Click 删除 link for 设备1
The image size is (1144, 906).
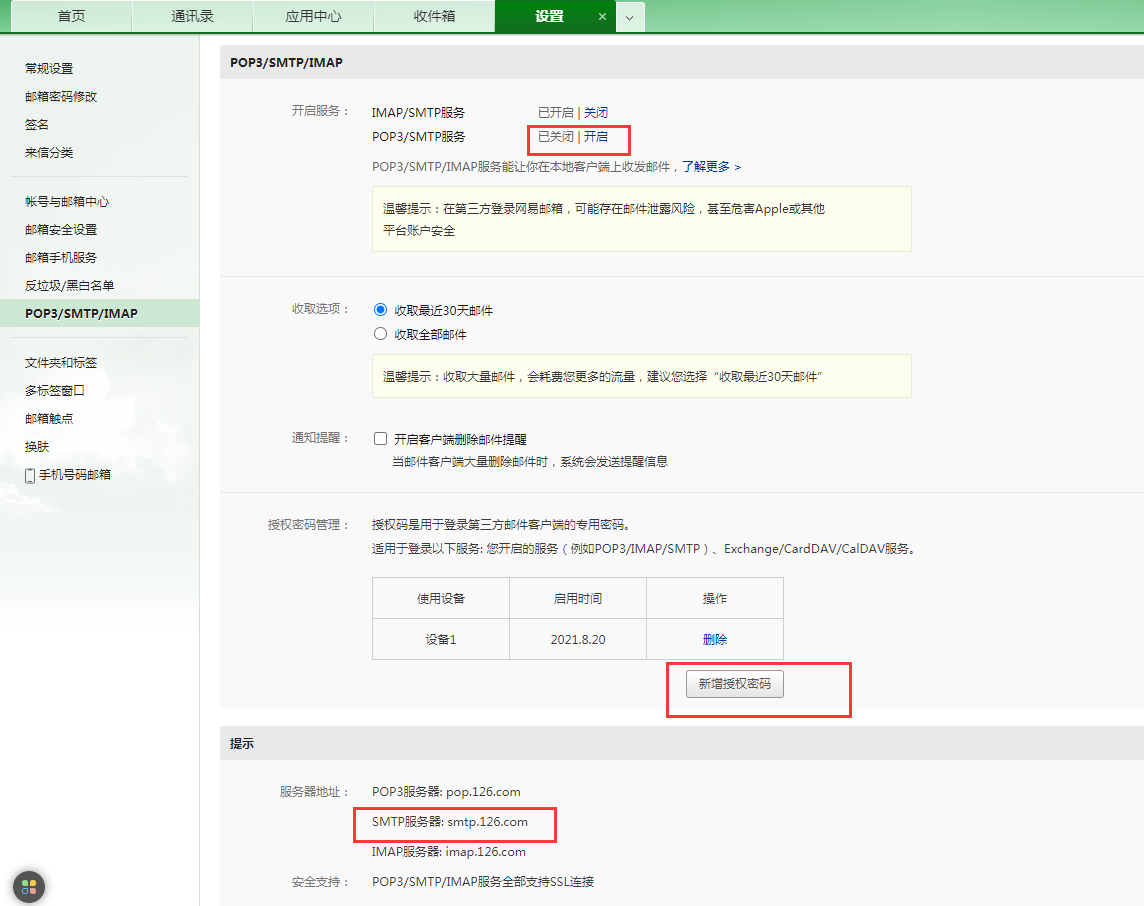pyautogui.click(x=715, y=640)
